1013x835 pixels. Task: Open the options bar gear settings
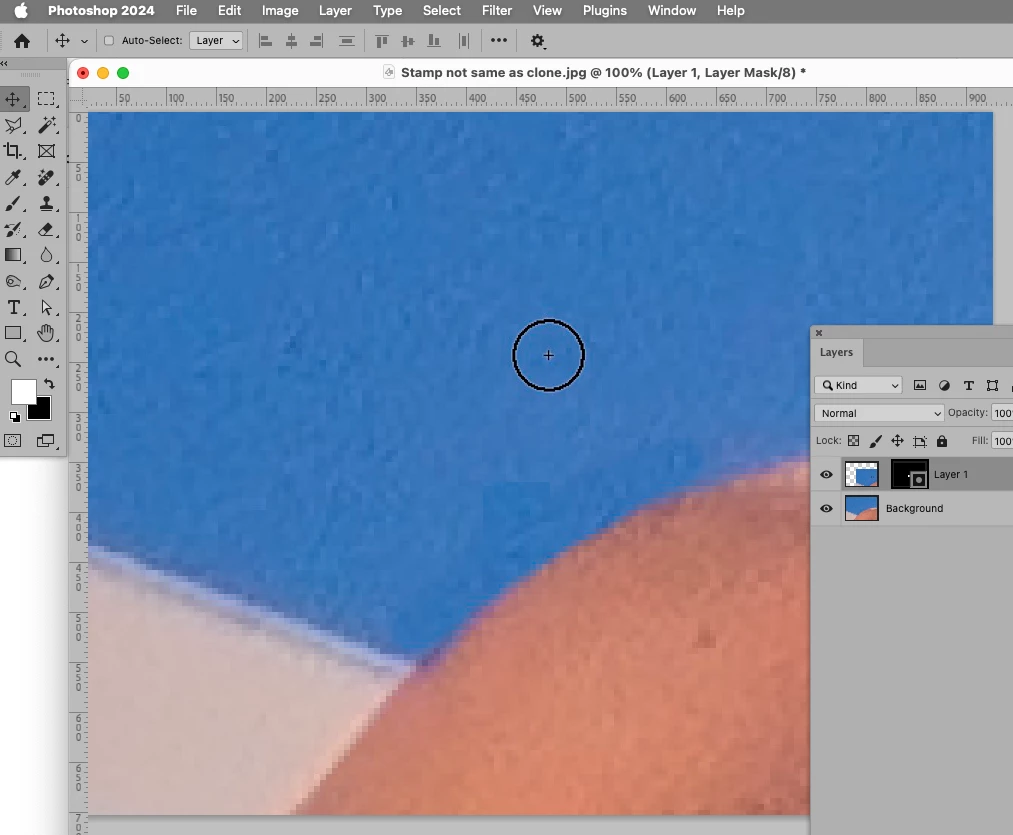538,41
